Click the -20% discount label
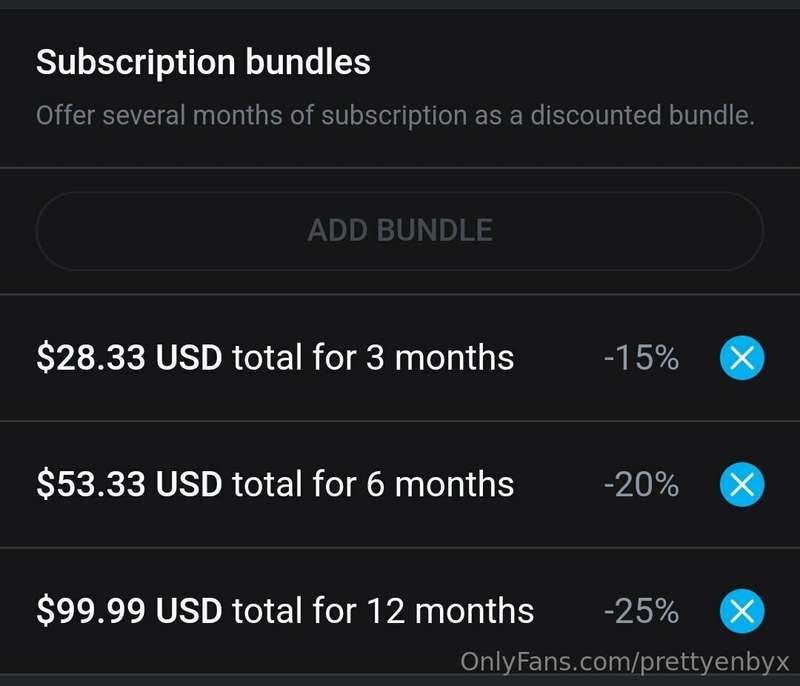The width and height of the screenshot is (800, 686). [x=641, y=484]
